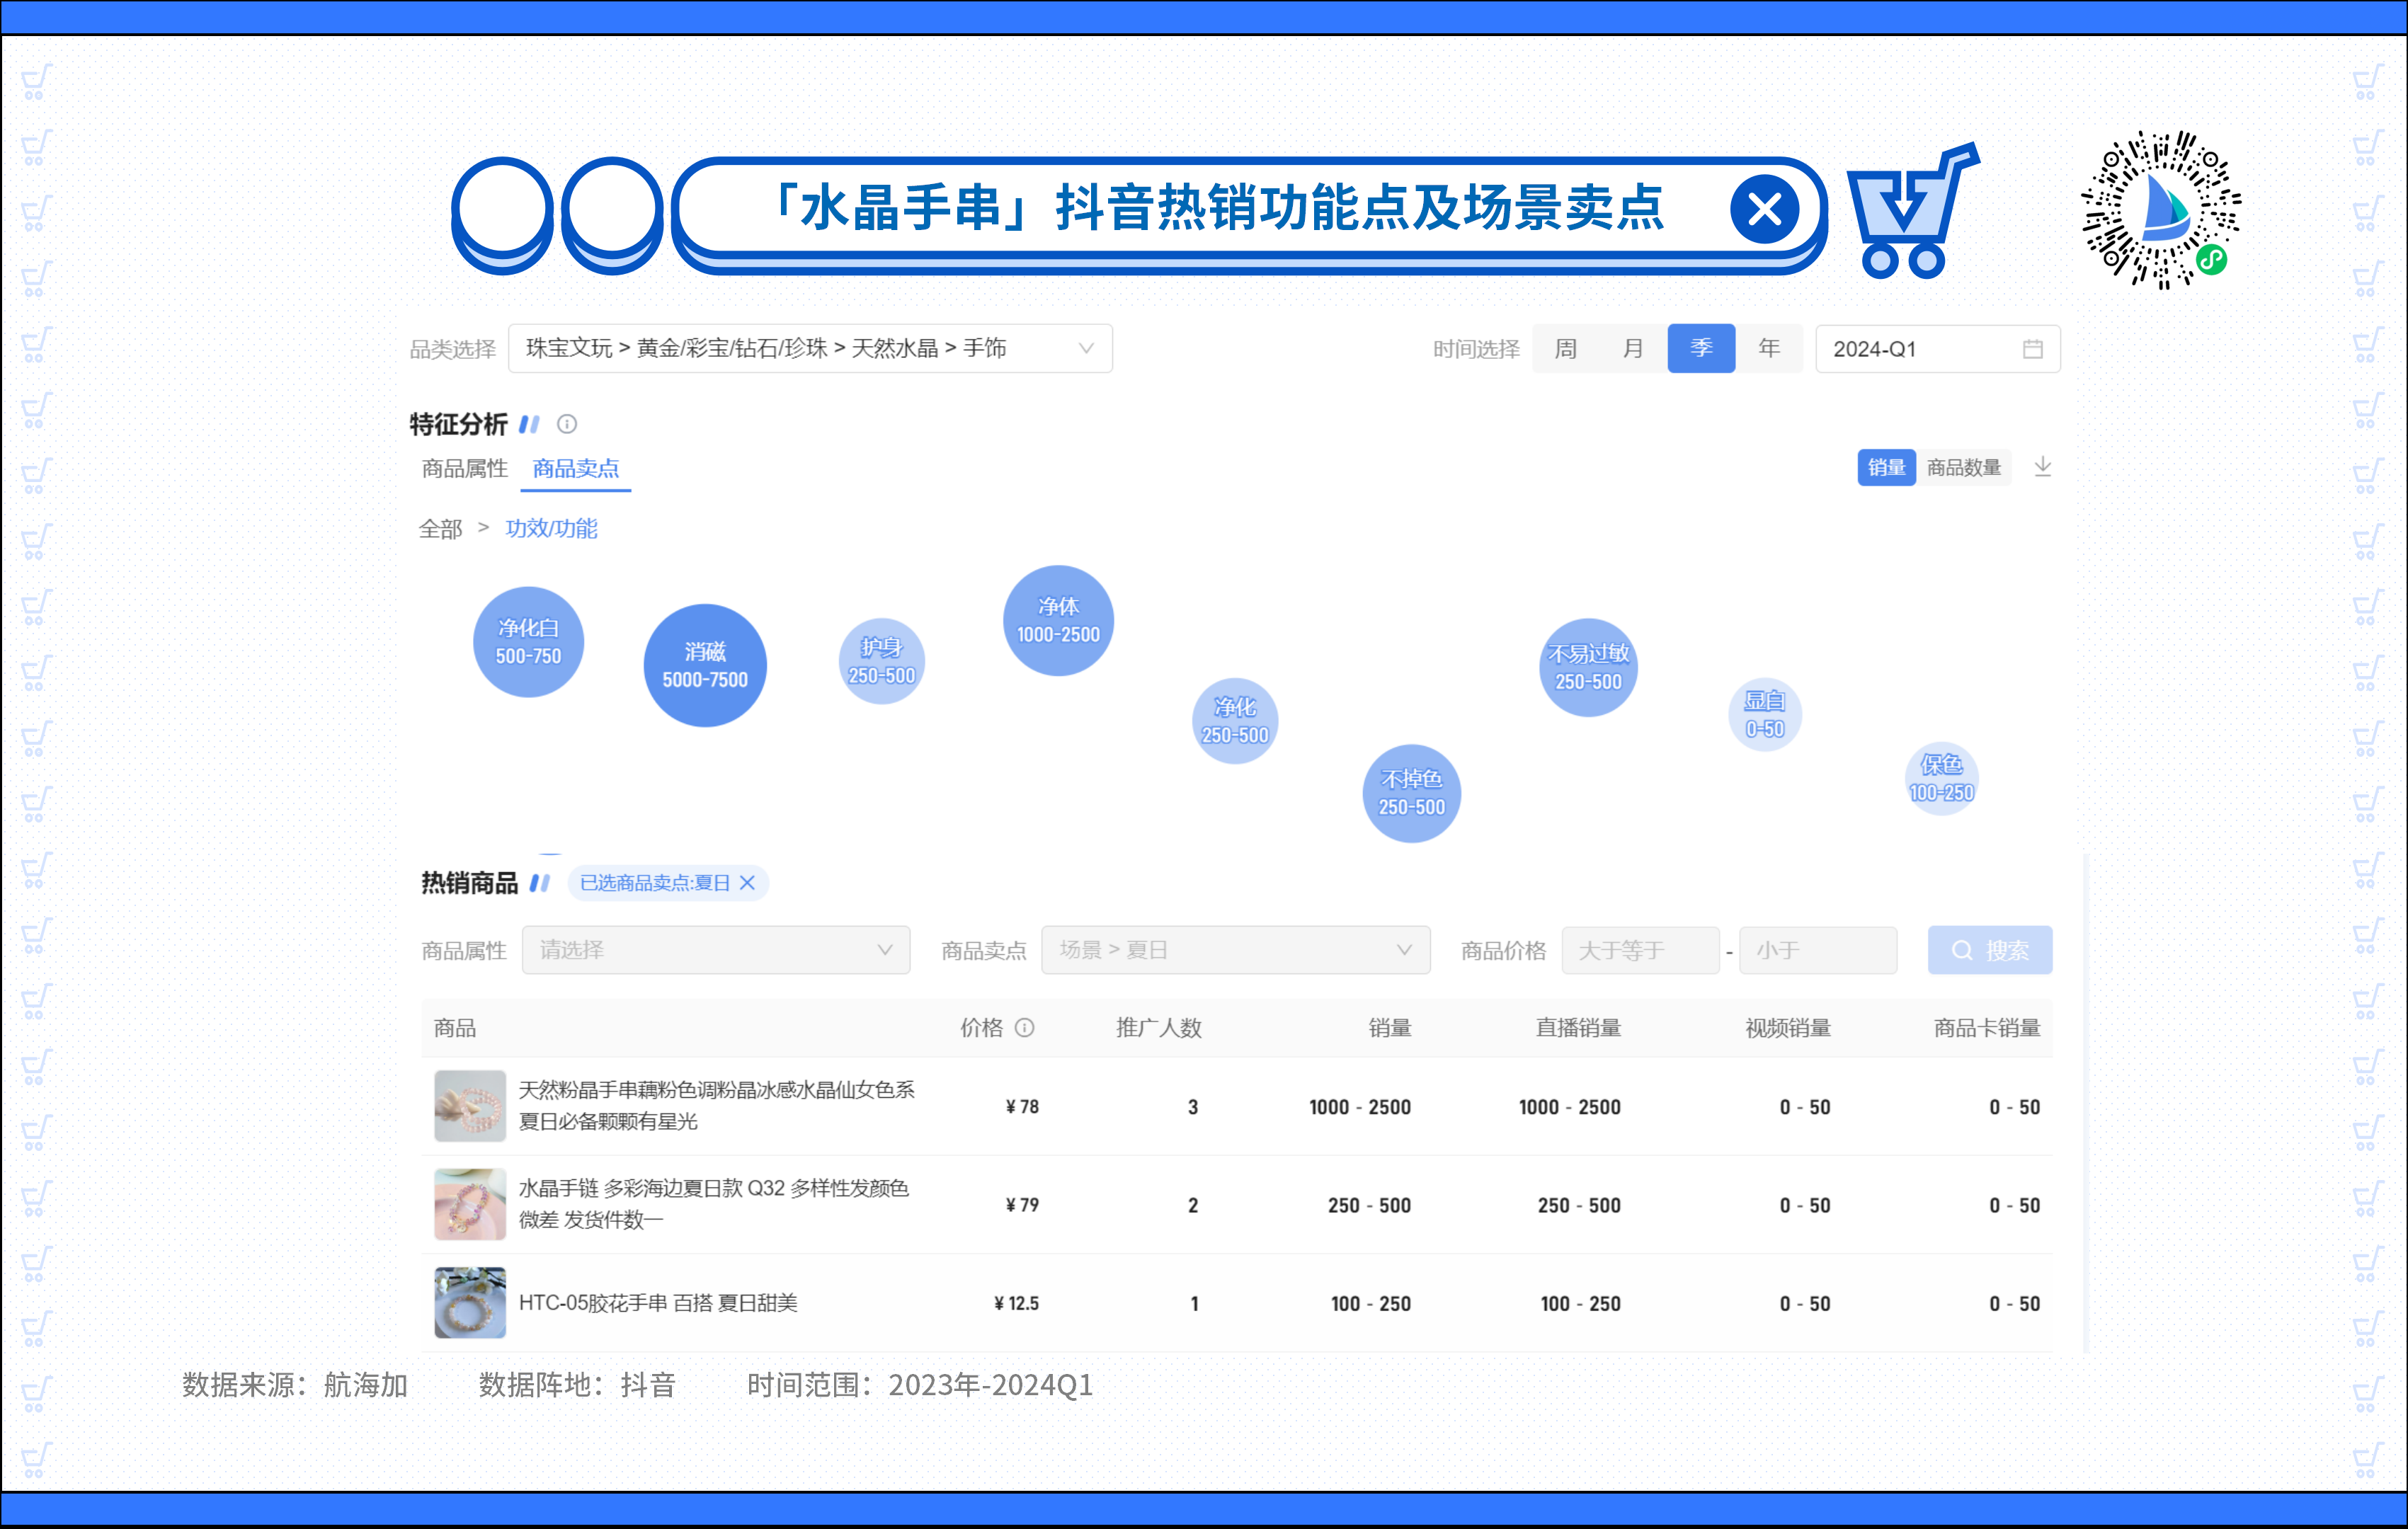
Task: Click the QR code mini-program image
Action: click(2160, 210)
